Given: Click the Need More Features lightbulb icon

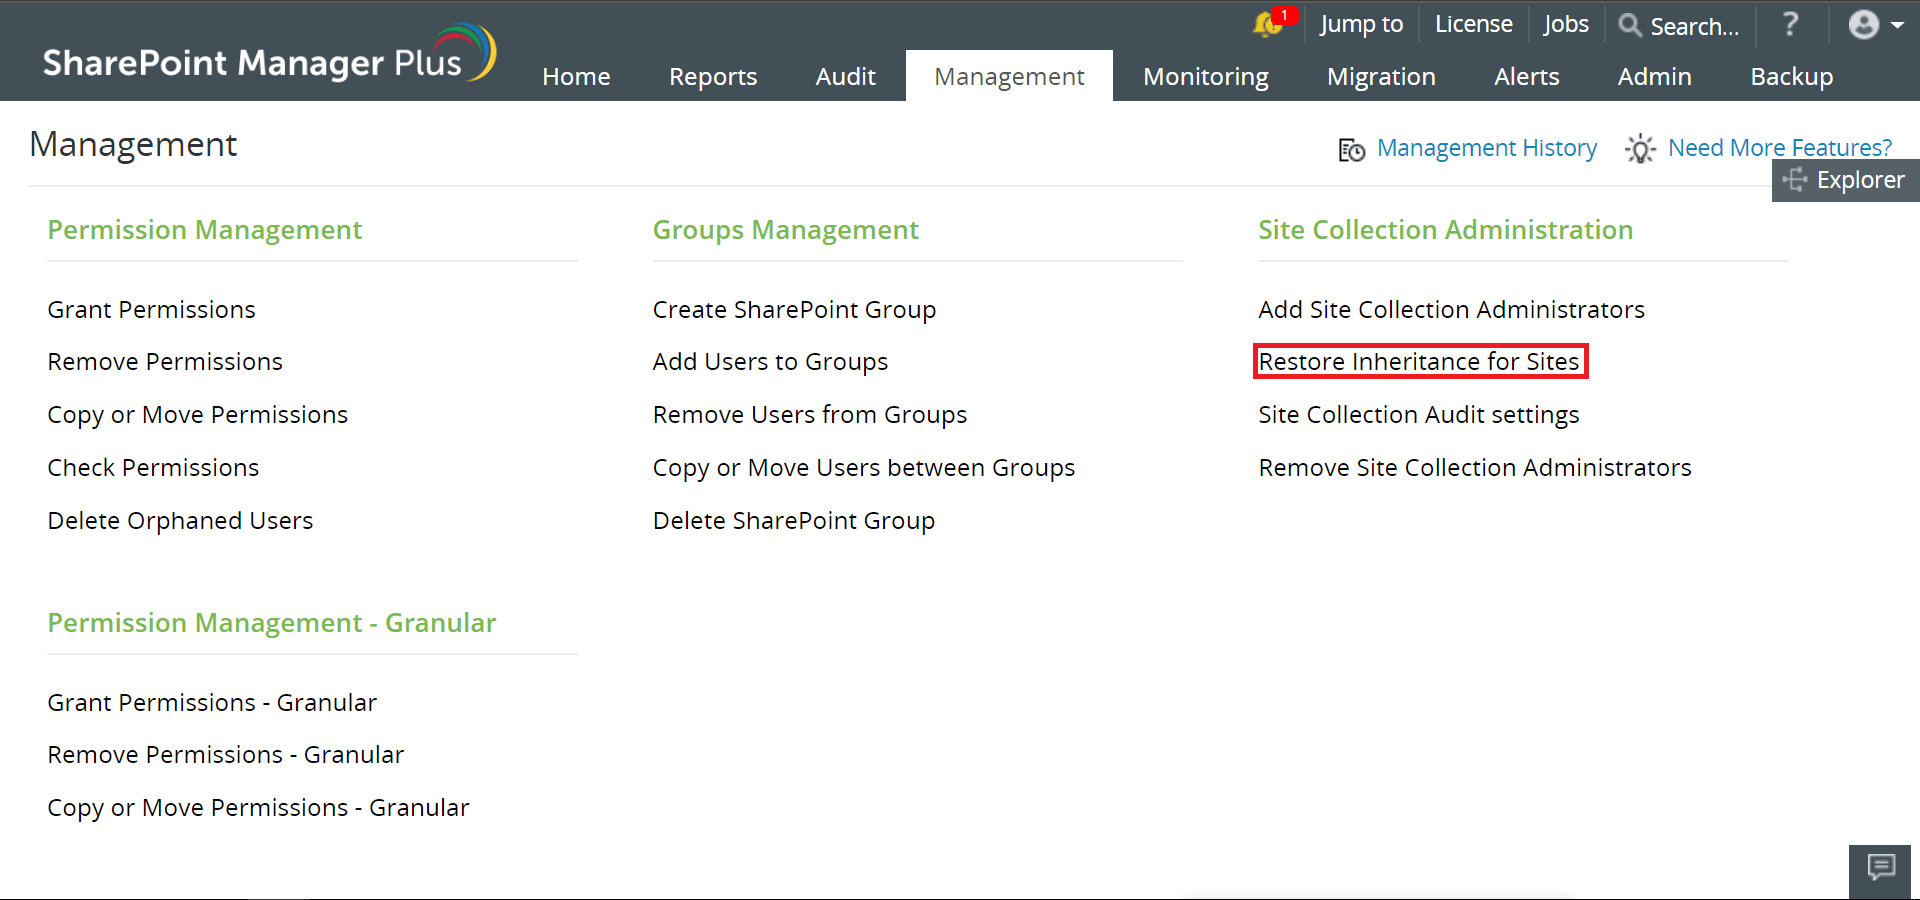Looking at the screenshot, I should 1639,149.
